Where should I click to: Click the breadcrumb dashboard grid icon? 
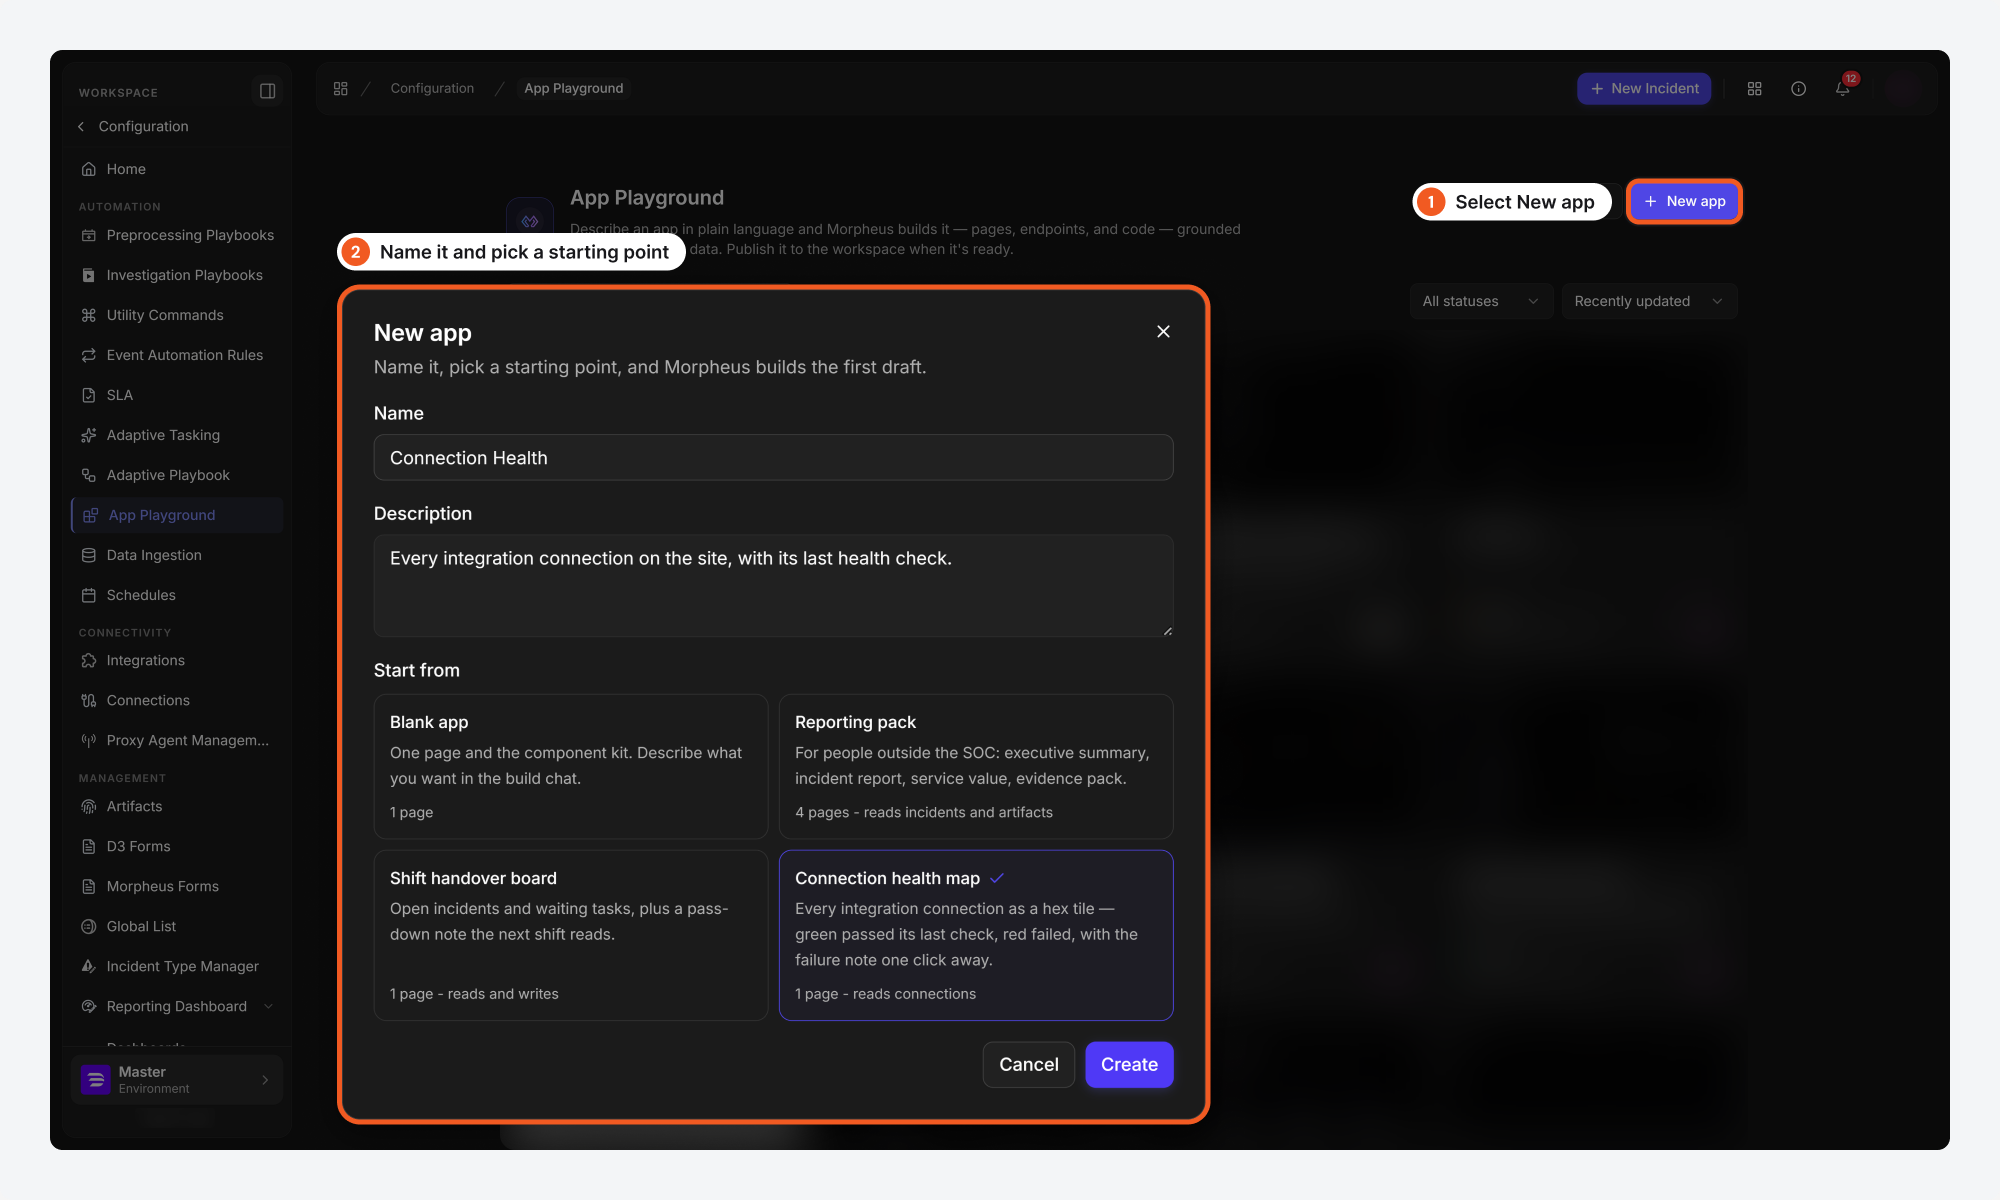pyautogui.click(x=340, y=88)
